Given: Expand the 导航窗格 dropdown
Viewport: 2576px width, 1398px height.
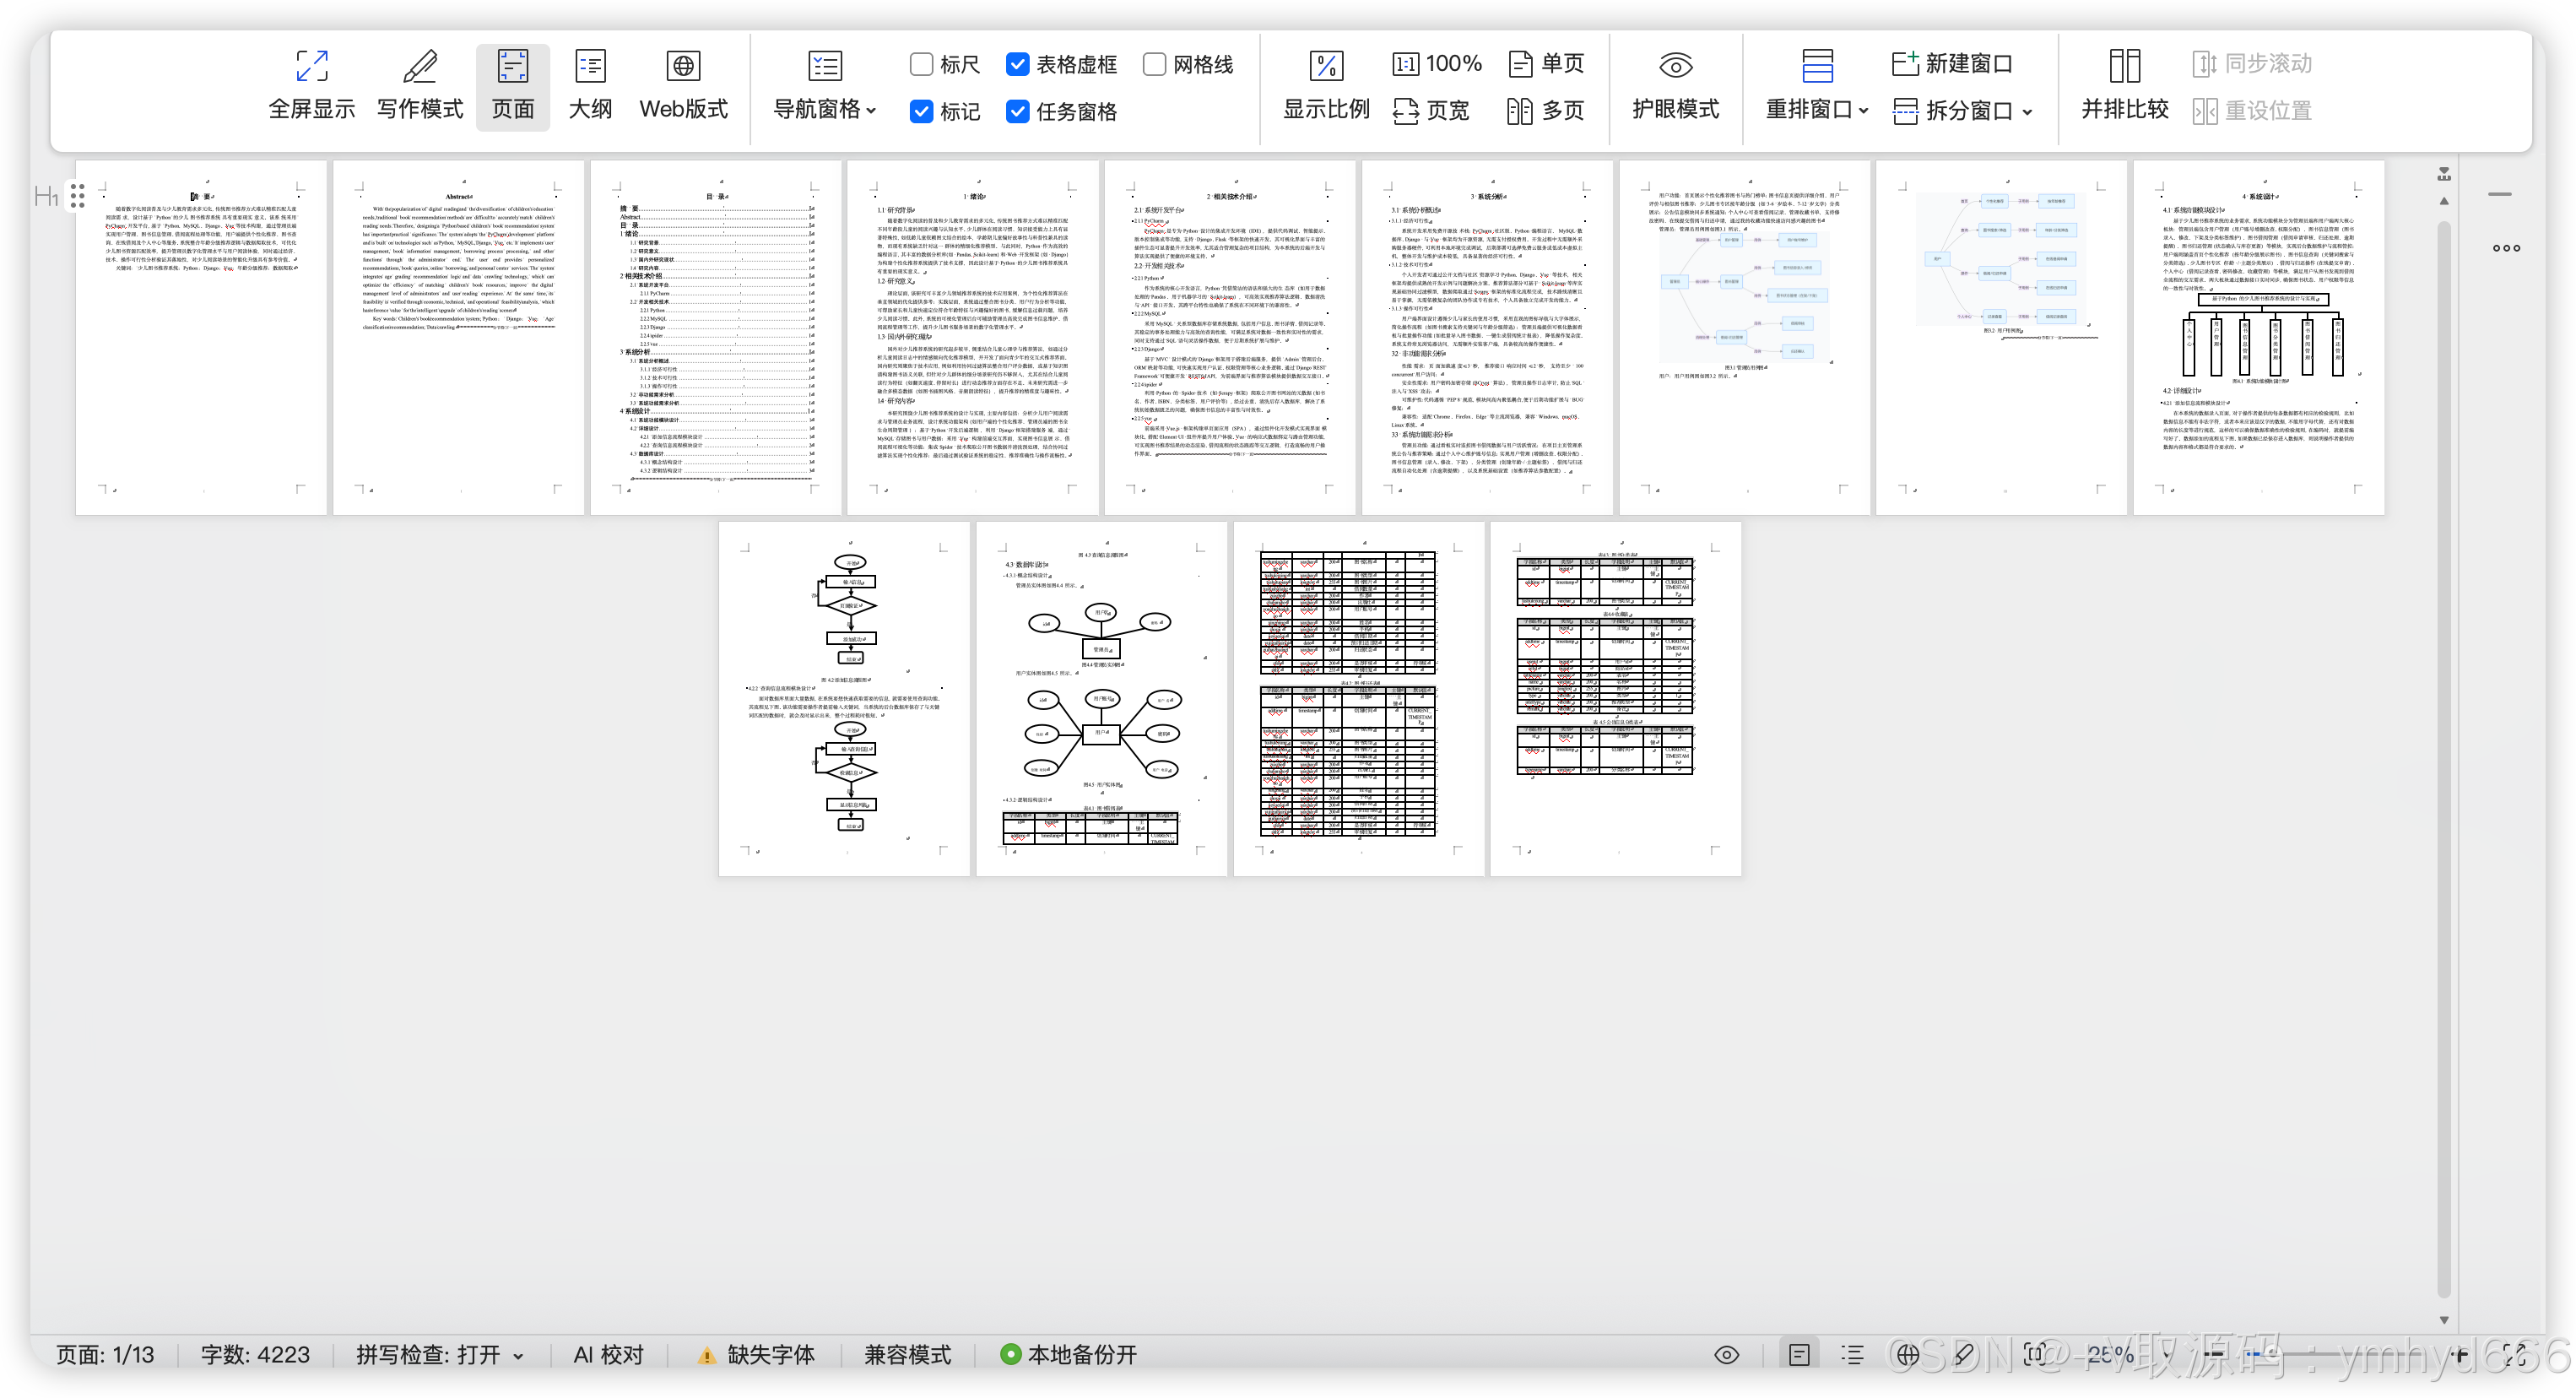Looking at the screenshot, I should tap(870, 110).
